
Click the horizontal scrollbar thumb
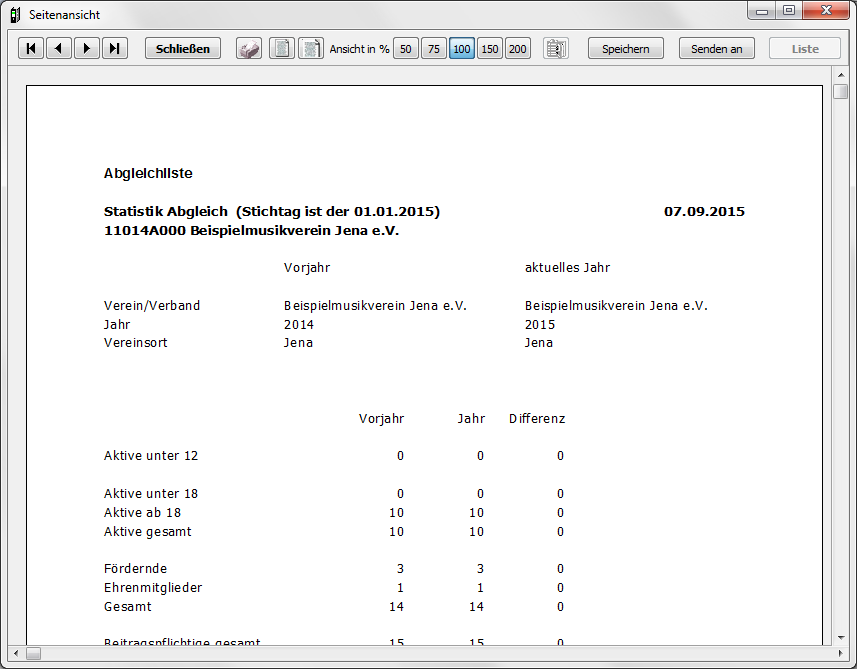click(x=33, y=654)
